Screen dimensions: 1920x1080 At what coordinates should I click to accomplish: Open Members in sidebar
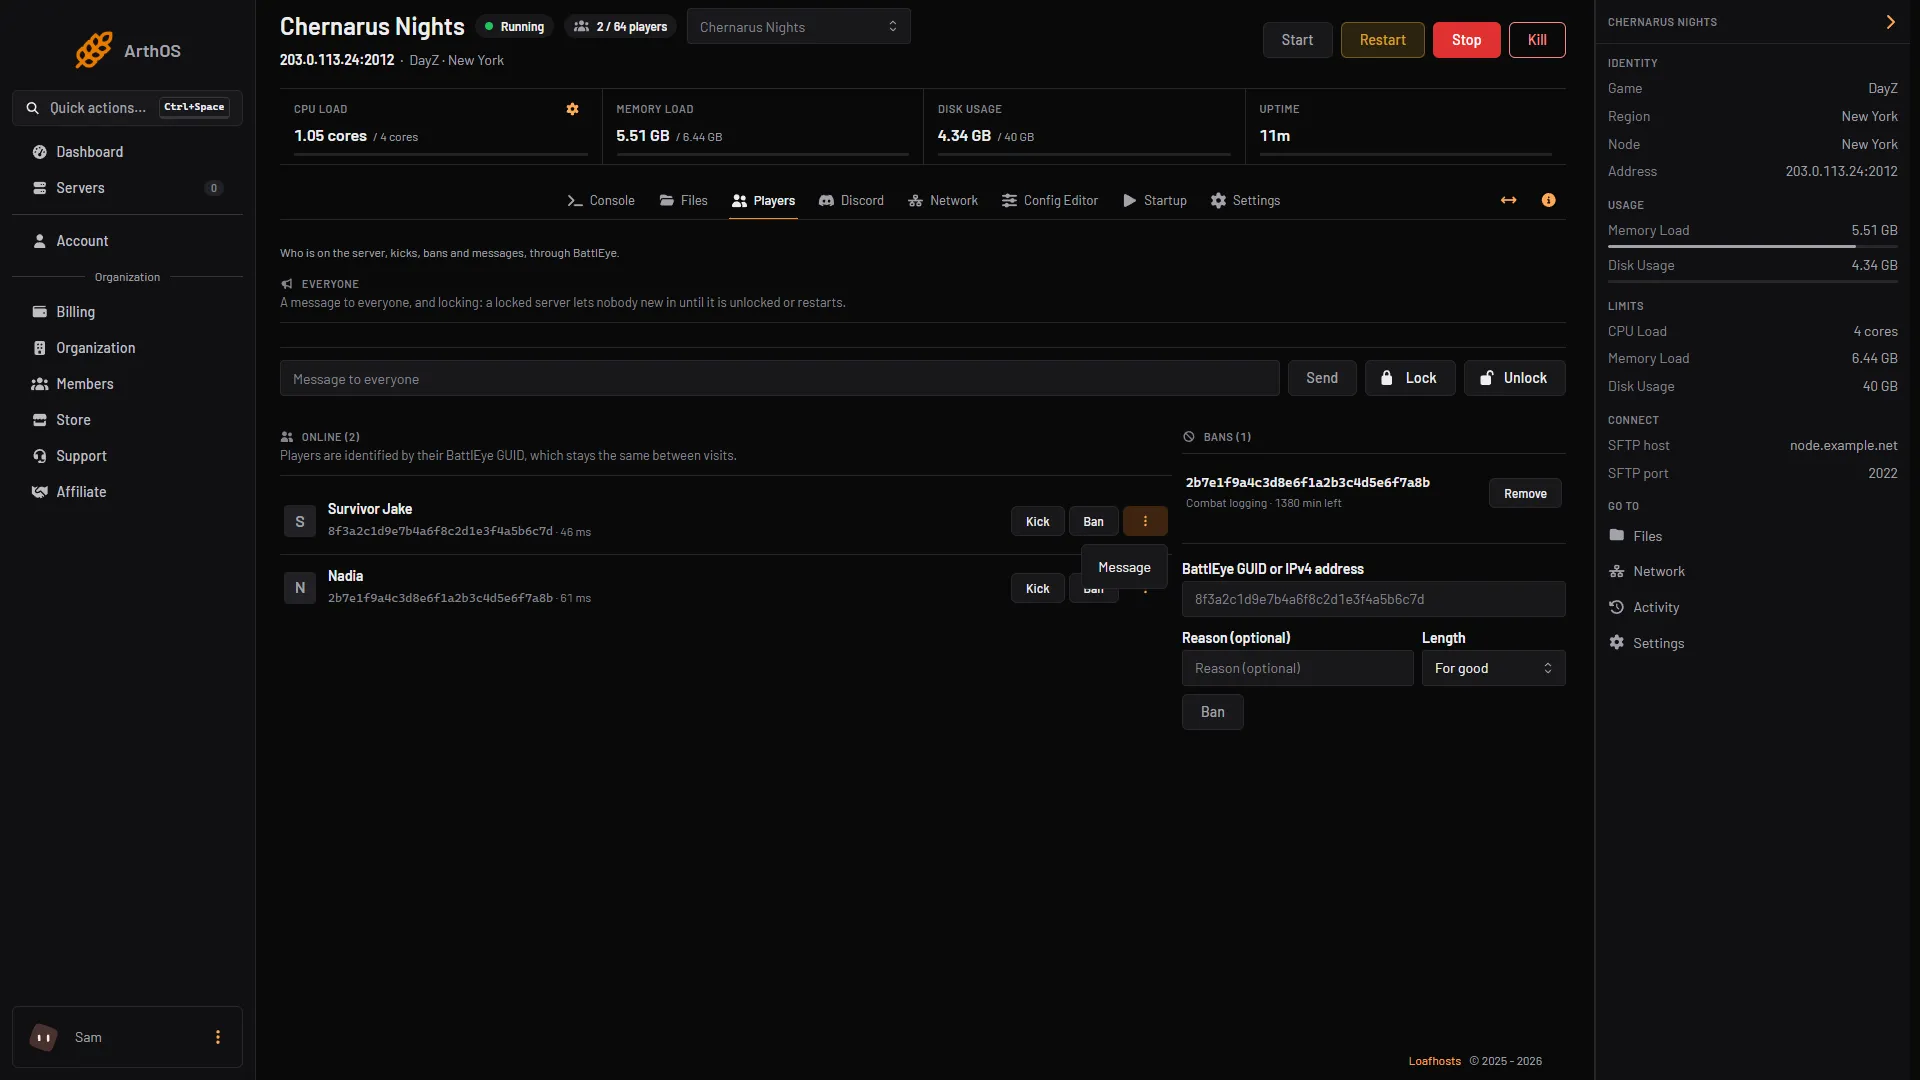tap(127, 384)
